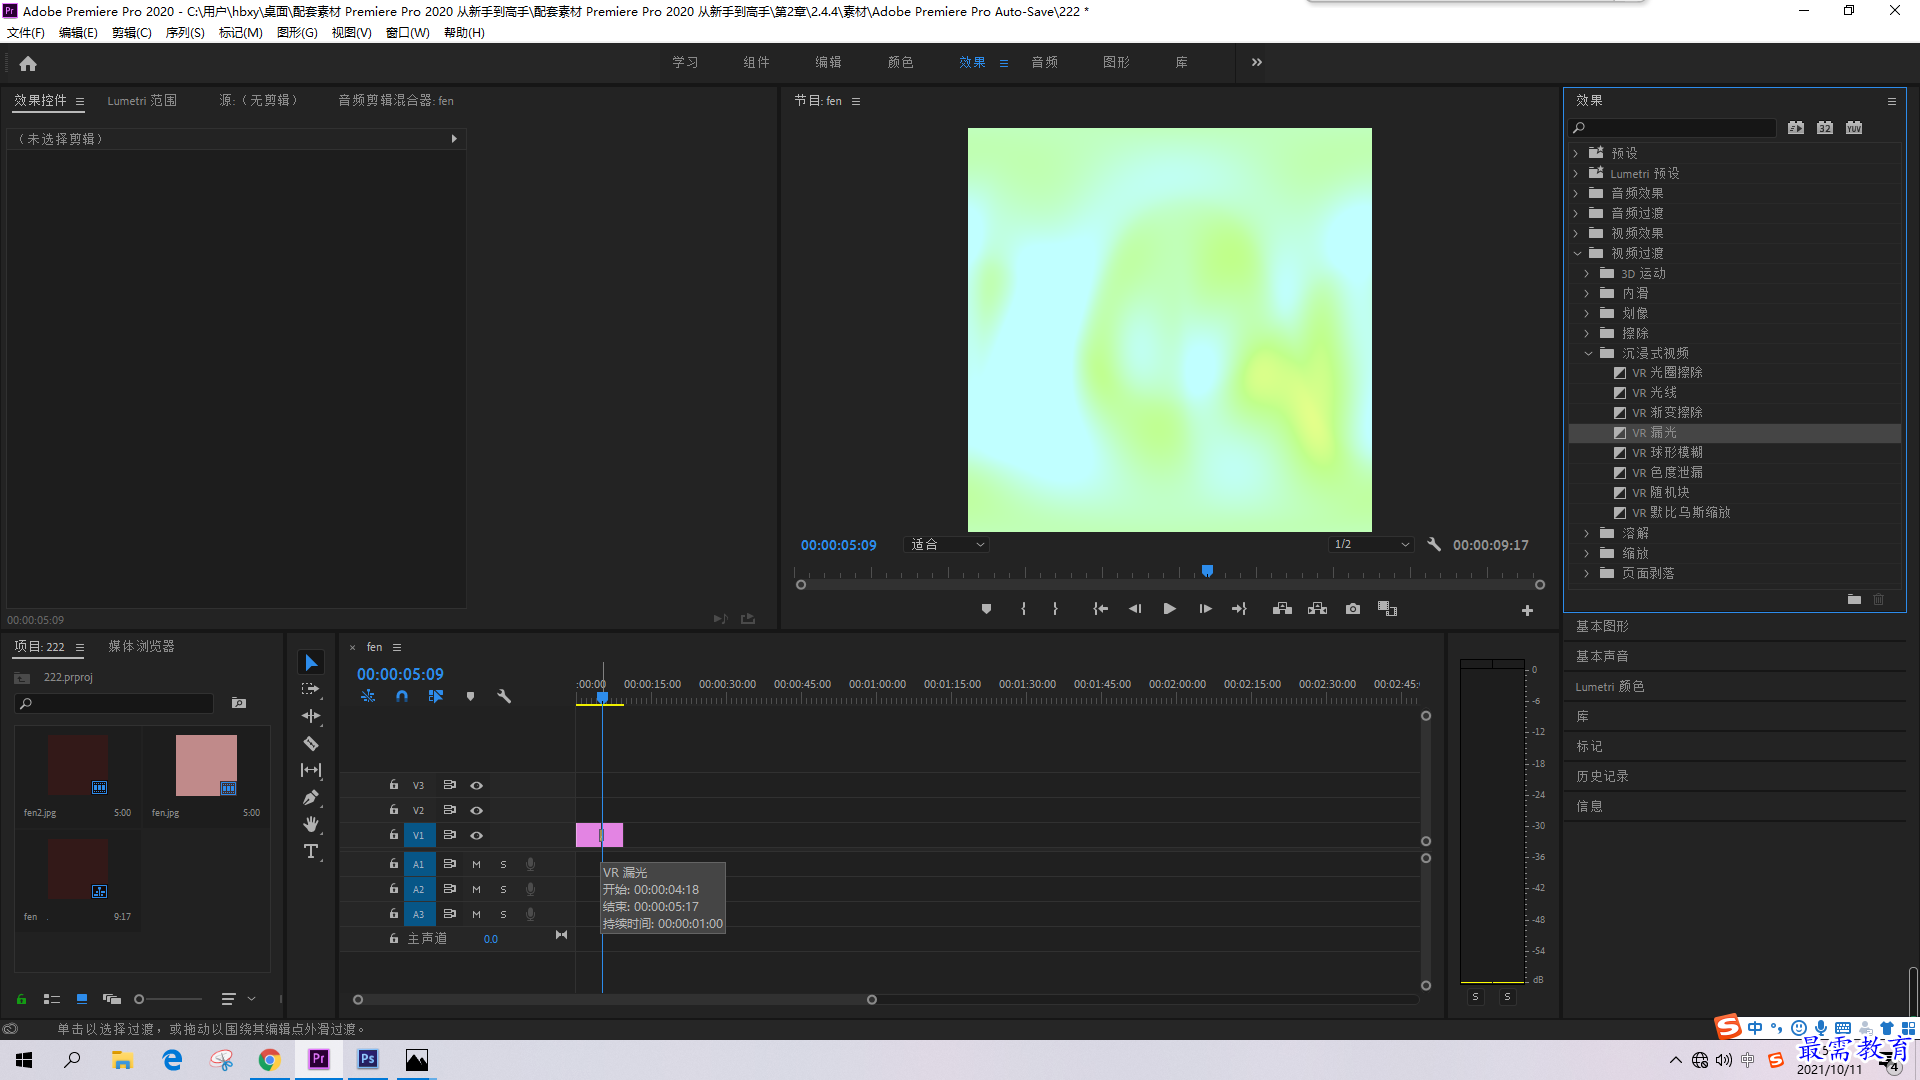Solo audio track A2

(x=503, y=889)
